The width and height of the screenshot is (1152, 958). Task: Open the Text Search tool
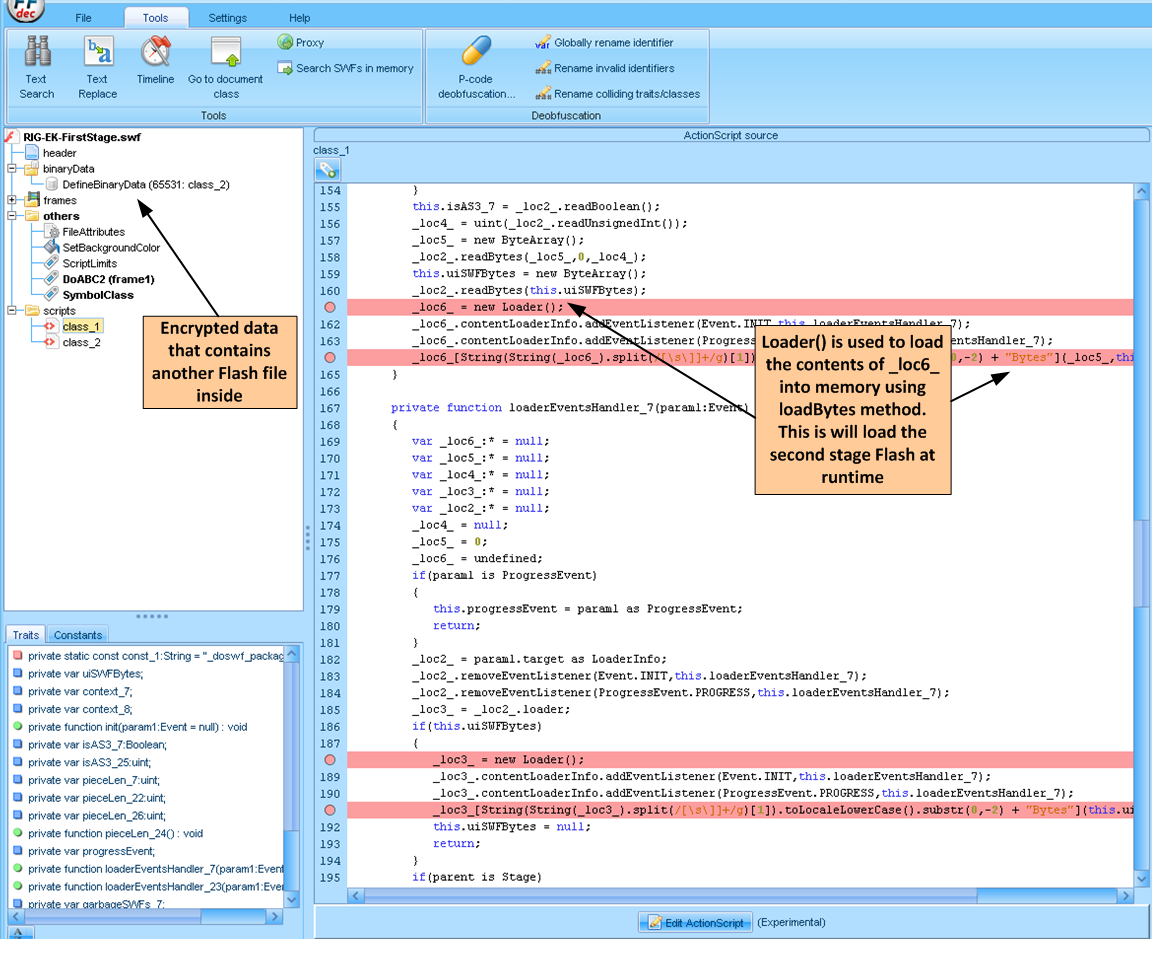click(37, 66)
